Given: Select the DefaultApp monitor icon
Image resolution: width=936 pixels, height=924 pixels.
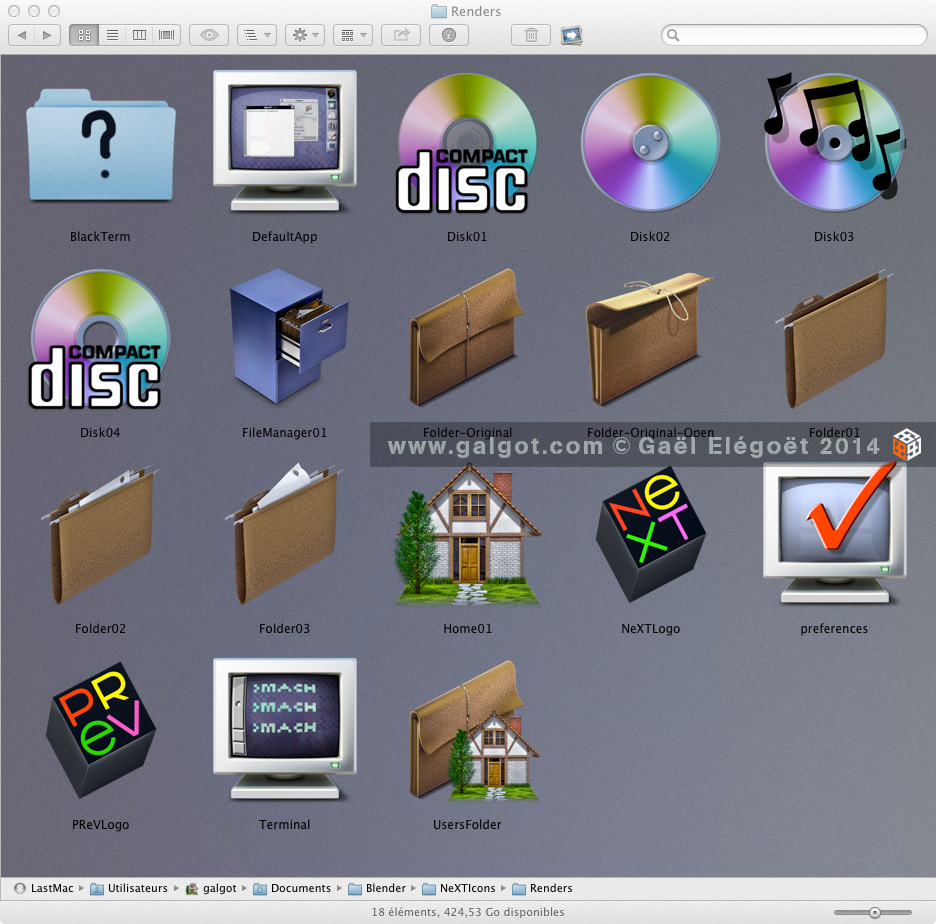Looking at the screenshot, I should coord(284,140).
